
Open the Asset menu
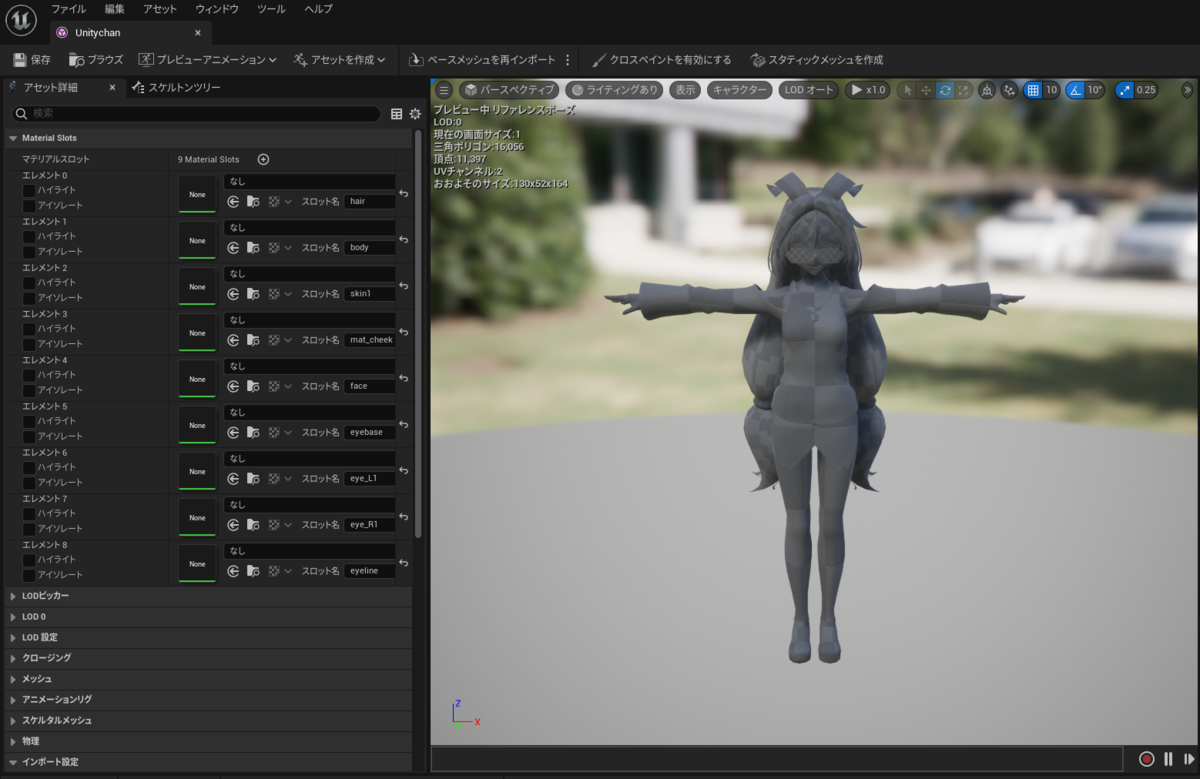point(160,9)
